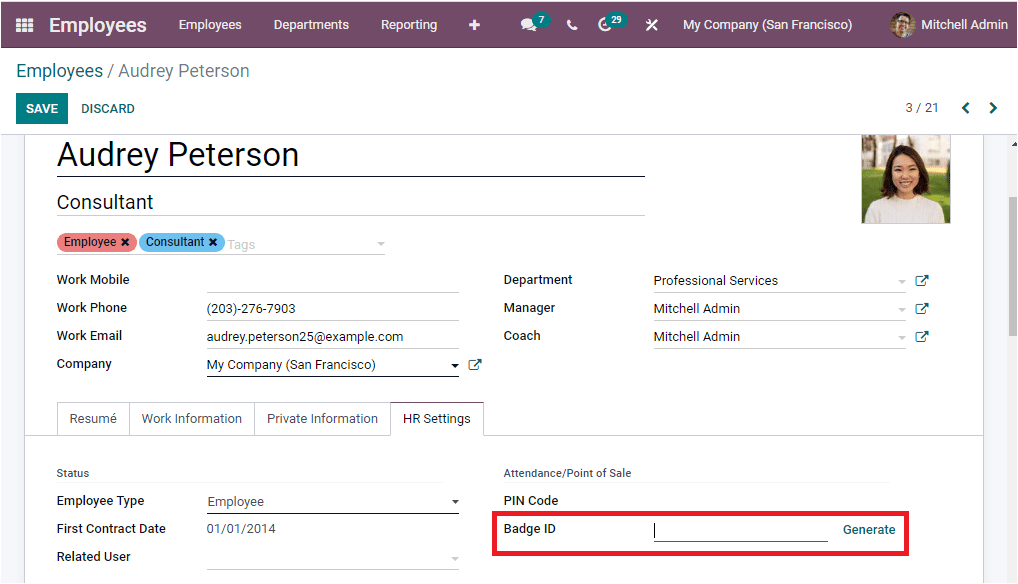Open Manager record via external link icon
Image resolution: width=1018 pixels, height=584 pixels.
(x=921, y=308)
